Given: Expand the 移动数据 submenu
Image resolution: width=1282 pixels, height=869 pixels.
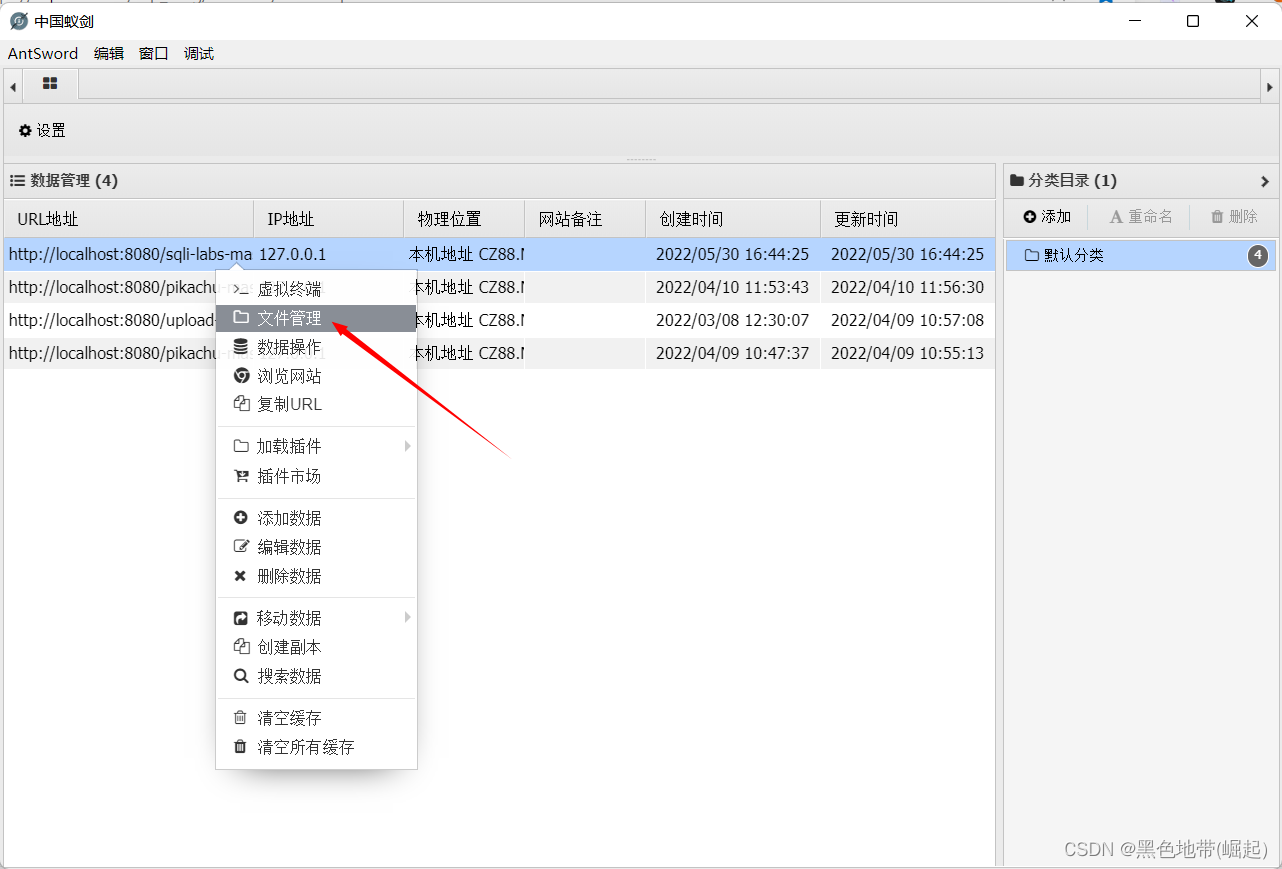Looking at the screenshot, I should point(290,617).
